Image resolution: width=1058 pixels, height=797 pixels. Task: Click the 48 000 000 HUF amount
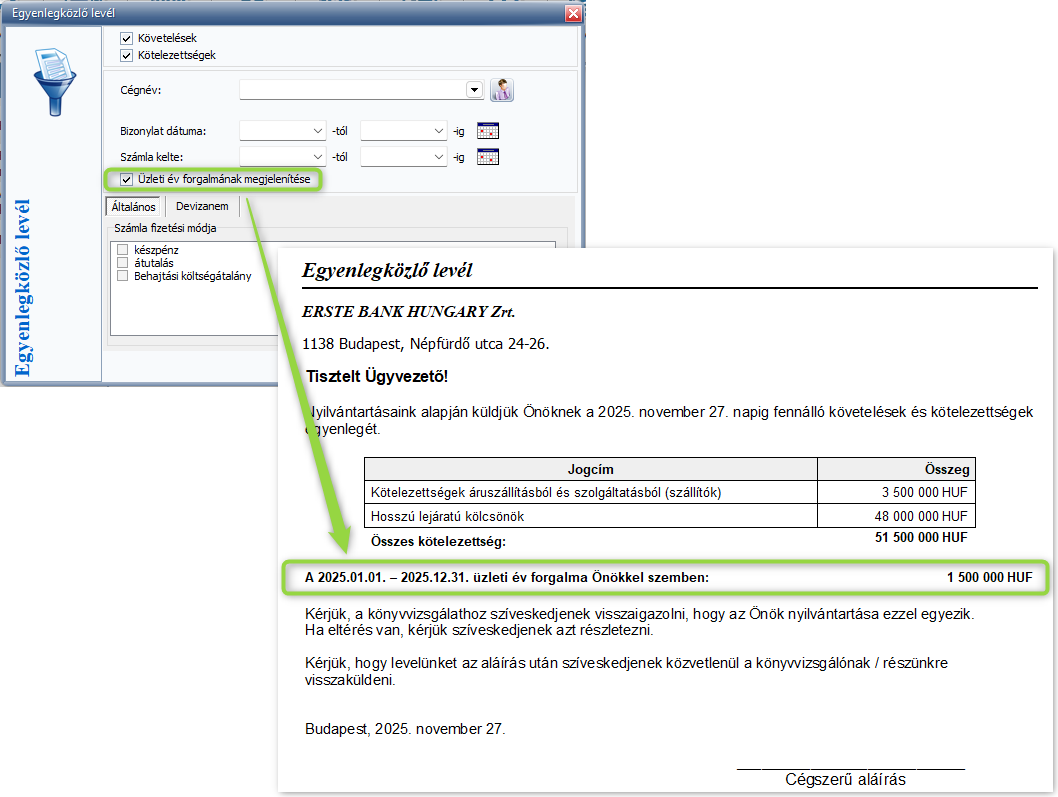pos(920,516)
